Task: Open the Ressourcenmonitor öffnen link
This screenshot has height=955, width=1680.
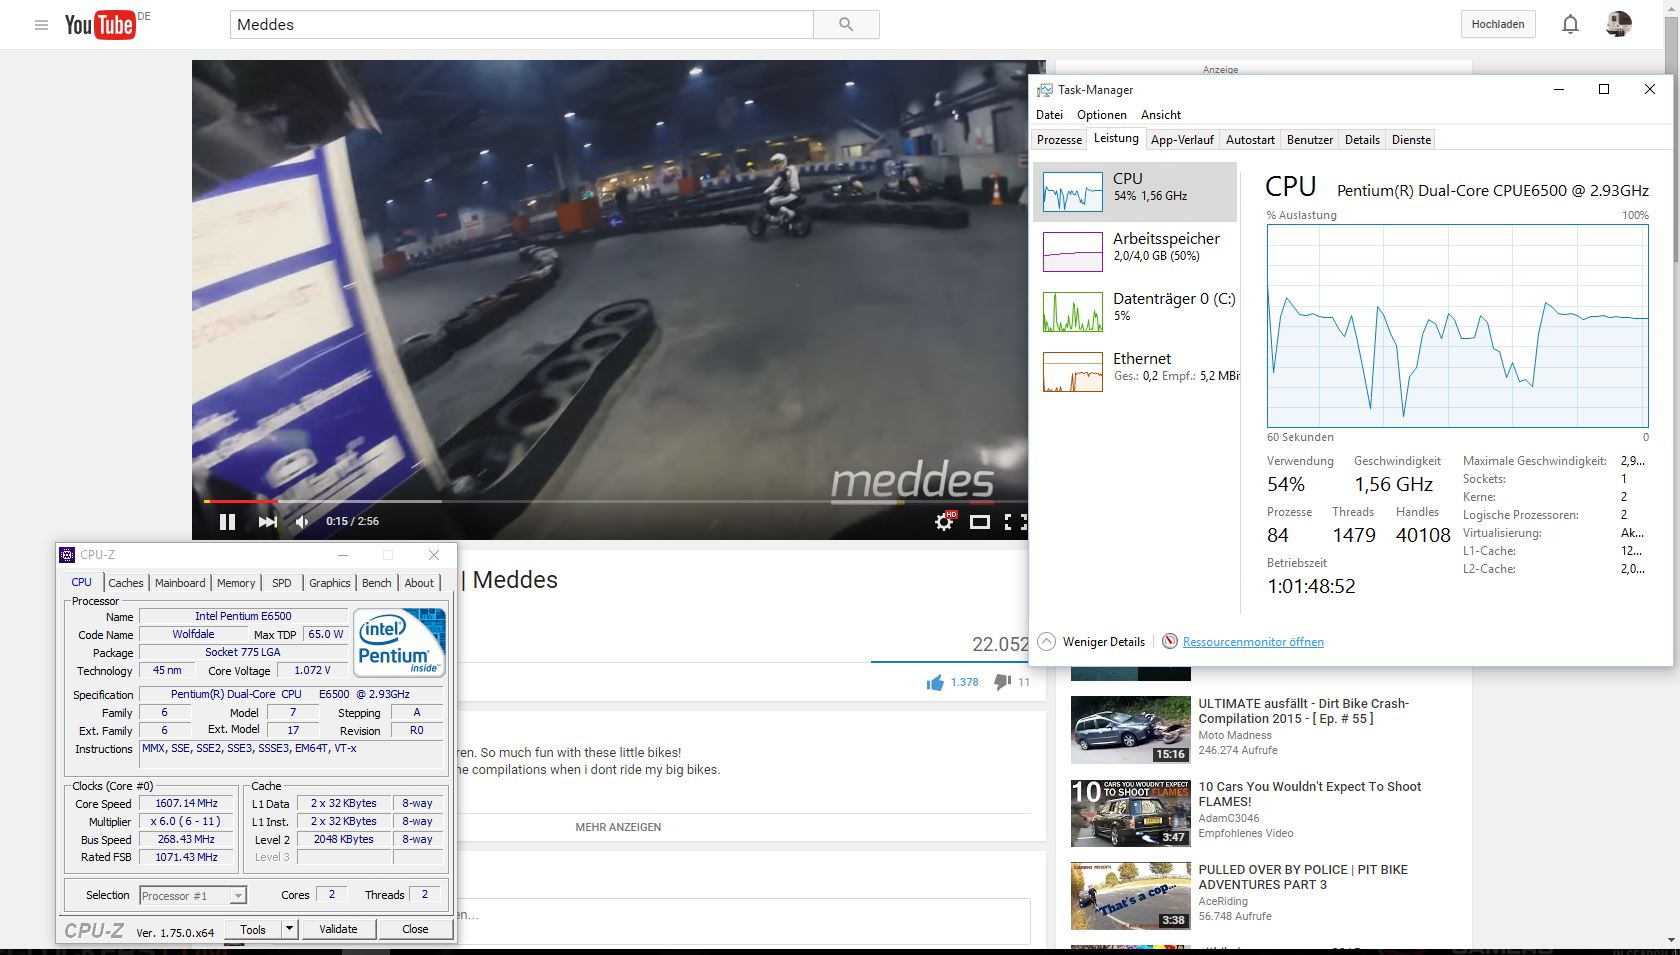Action: tap(1253, 642)
